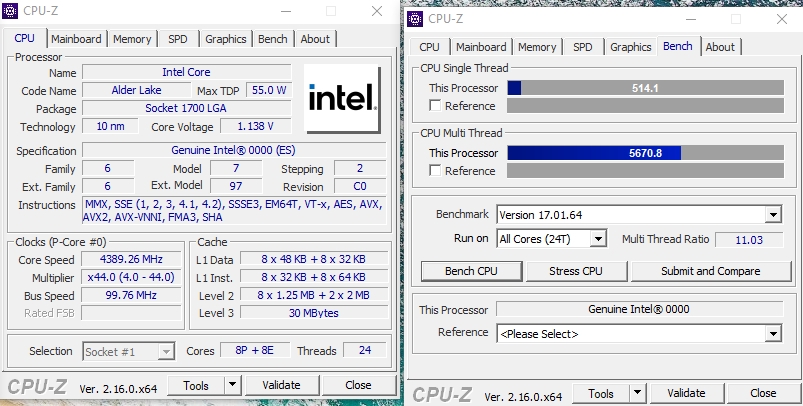Click Level 3 cache value 30 MBytes

(x=313, y=313)
